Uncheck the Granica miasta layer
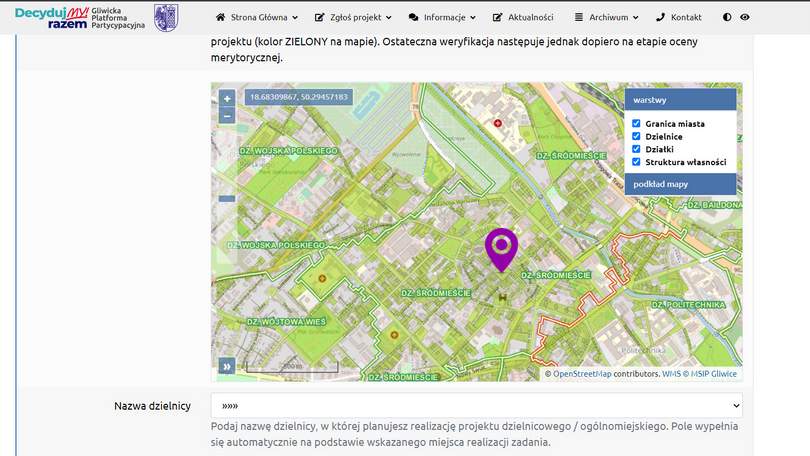Screen dimensions: 810x456 [636, 124]
